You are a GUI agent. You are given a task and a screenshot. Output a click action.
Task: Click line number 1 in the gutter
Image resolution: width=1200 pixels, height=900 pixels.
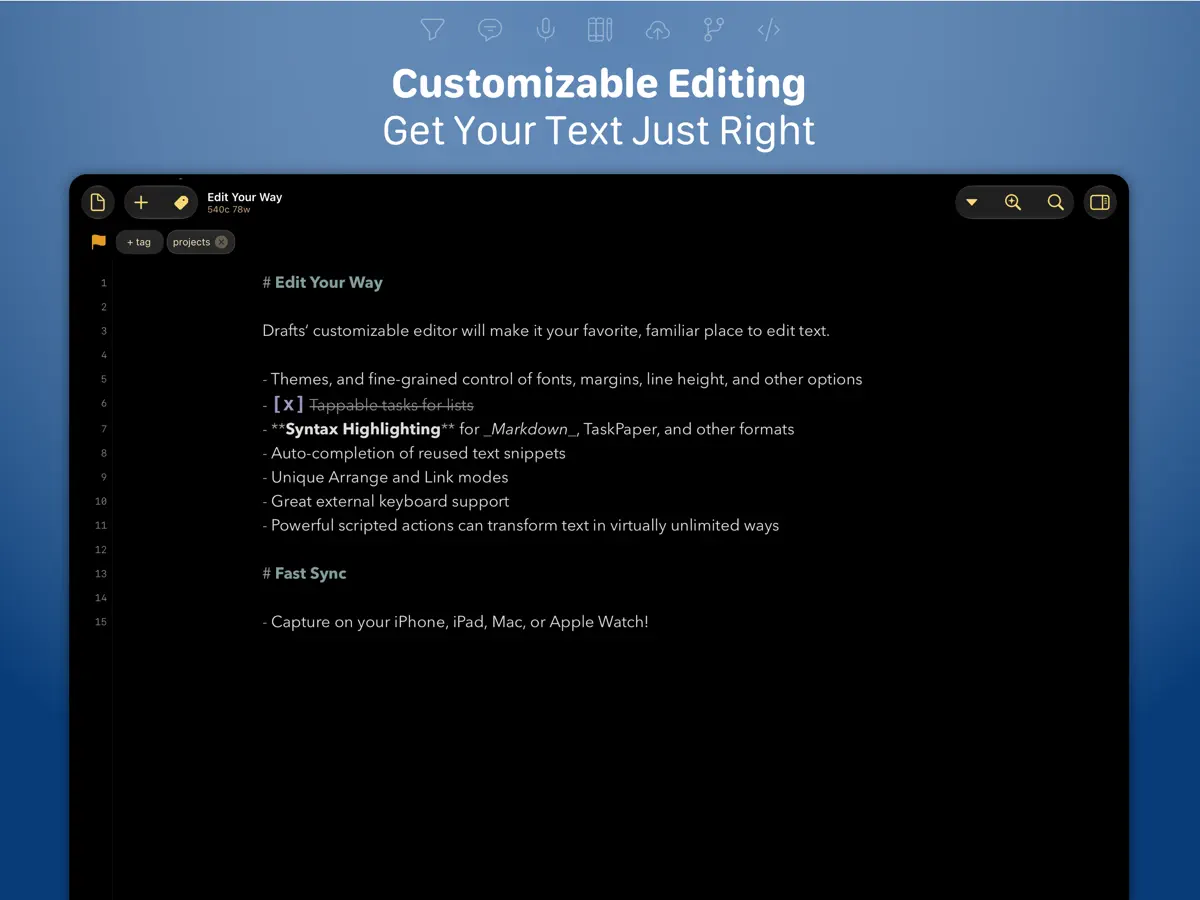[103, 283]
